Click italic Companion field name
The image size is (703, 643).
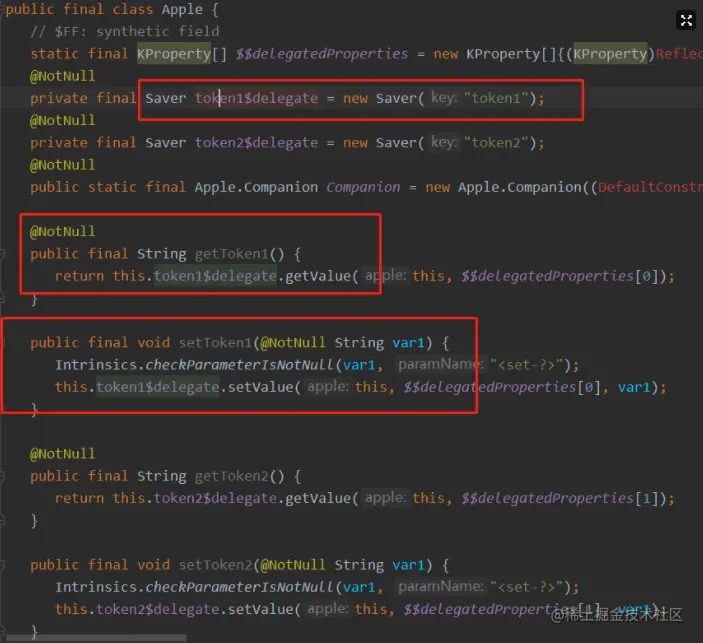coord(363,187)
